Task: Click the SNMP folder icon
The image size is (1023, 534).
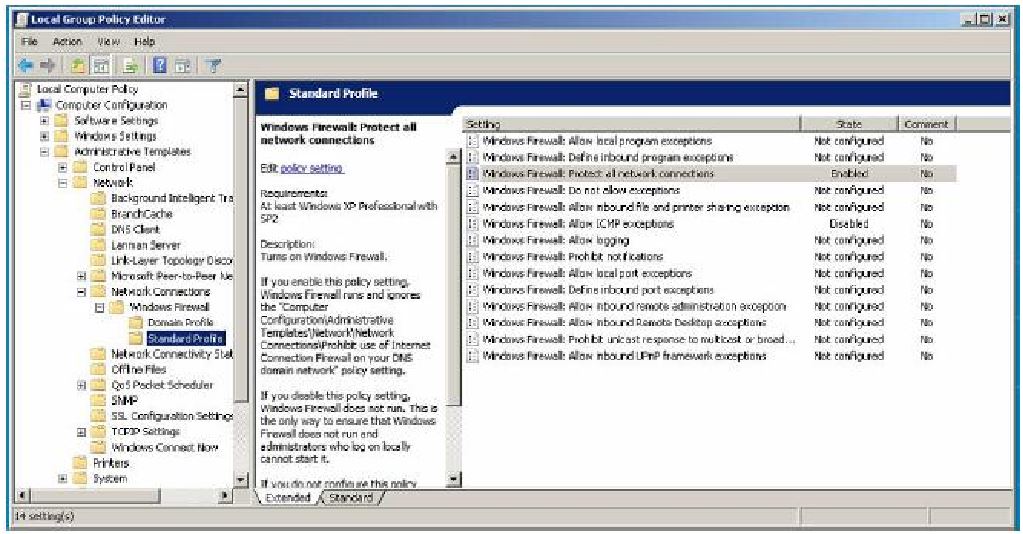Action: pyautogui.click(x=99, y=400)
